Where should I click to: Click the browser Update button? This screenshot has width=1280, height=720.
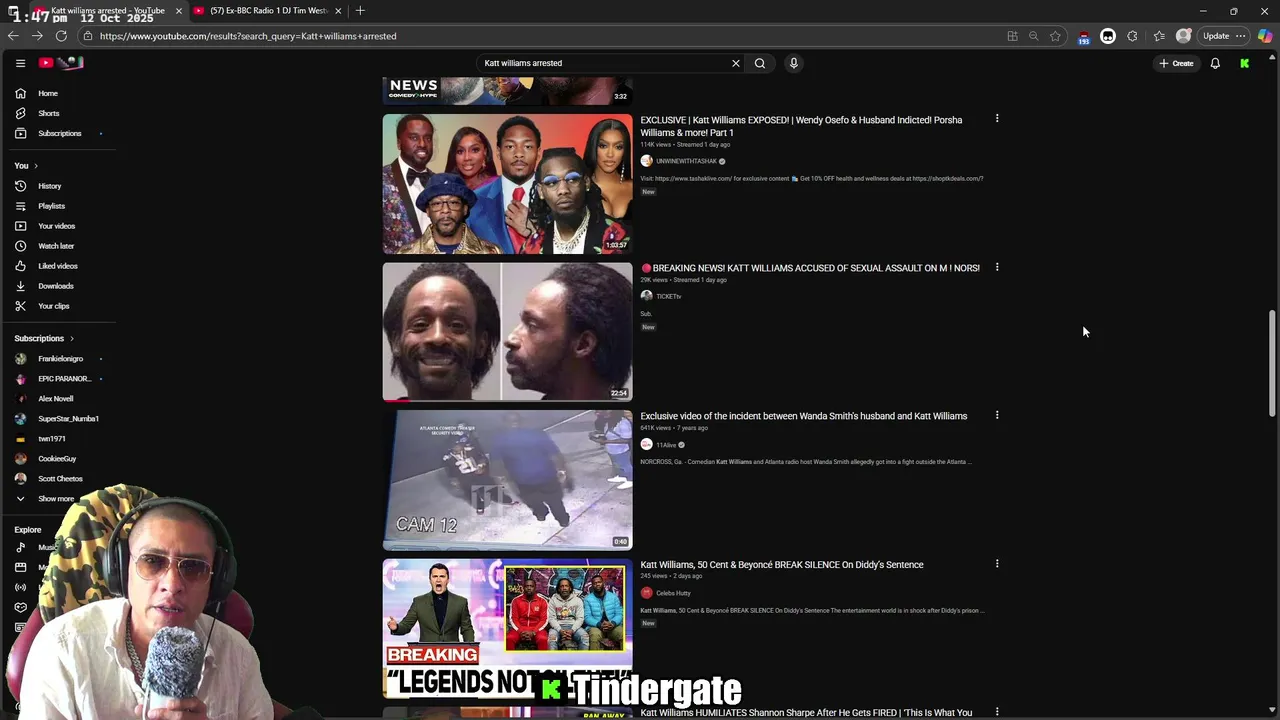[1216, 36]
